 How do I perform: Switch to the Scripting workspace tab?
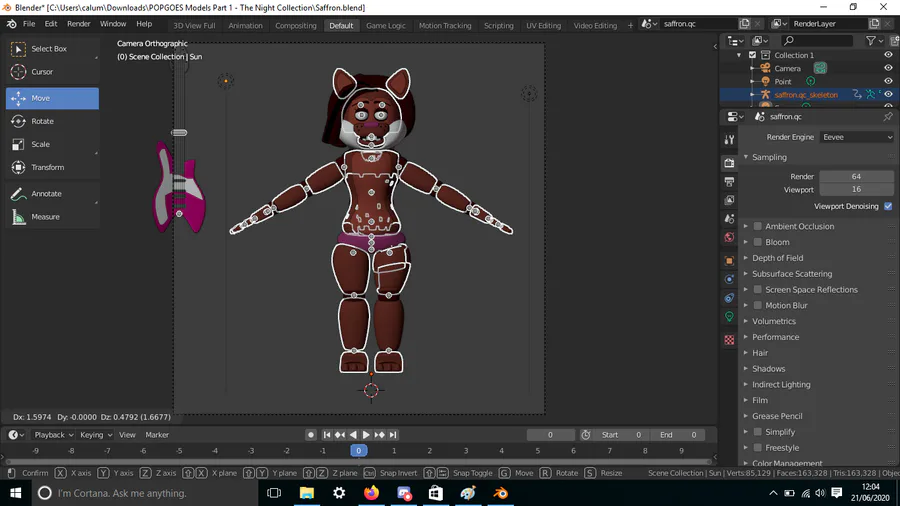(x=498, y=25)
